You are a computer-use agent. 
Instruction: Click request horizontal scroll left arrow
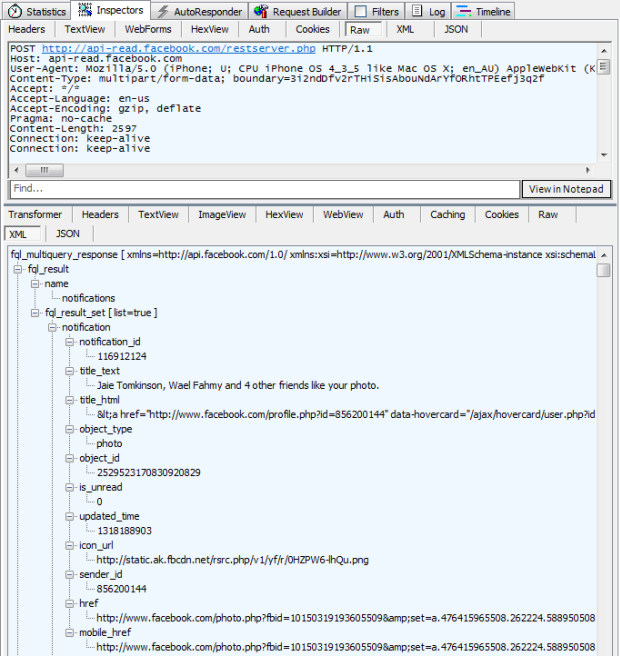coord(16,170)
